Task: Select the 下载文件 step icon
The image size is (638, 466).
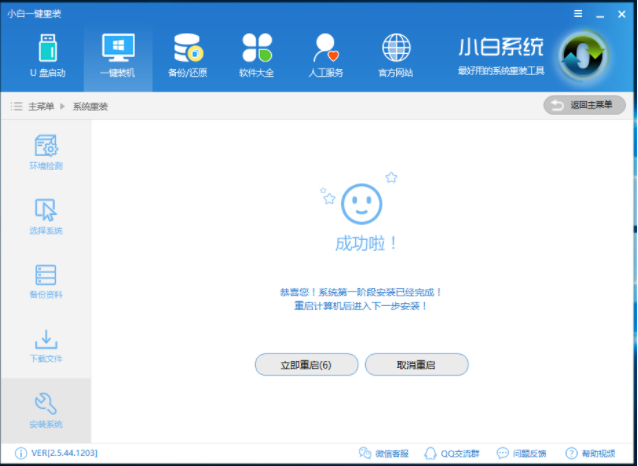Action: pos(46,339)
